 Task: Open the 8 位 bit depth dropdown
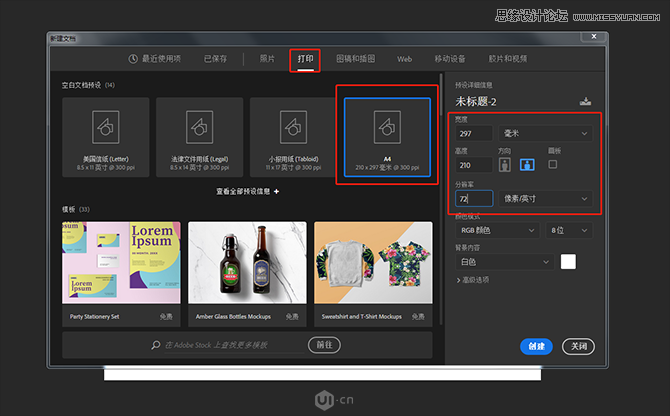(569, 230)
